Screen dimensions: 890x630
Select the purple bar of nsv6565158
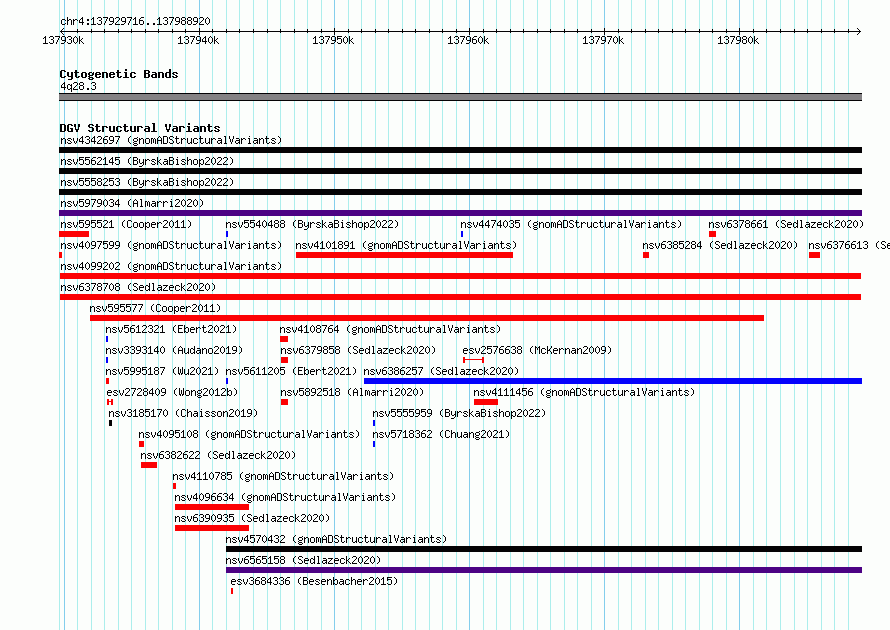coord(544,570)
